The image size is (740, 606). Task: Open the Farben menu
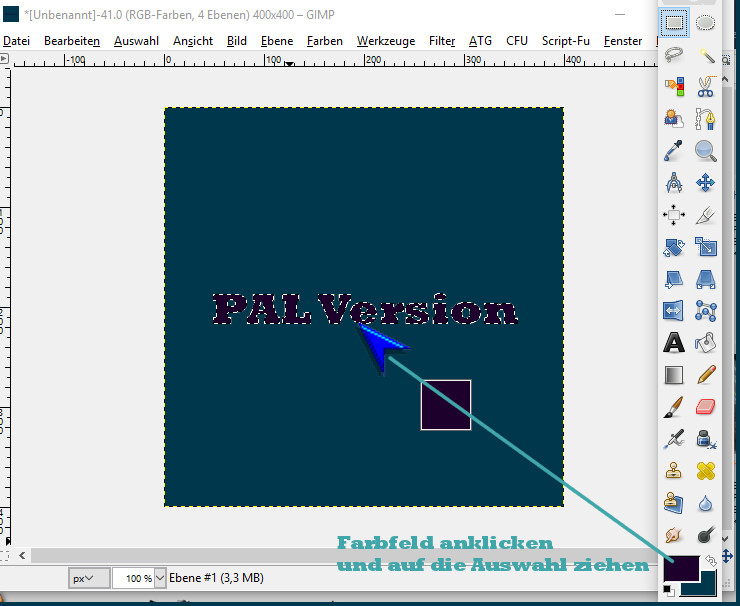(x=325, y=41)
